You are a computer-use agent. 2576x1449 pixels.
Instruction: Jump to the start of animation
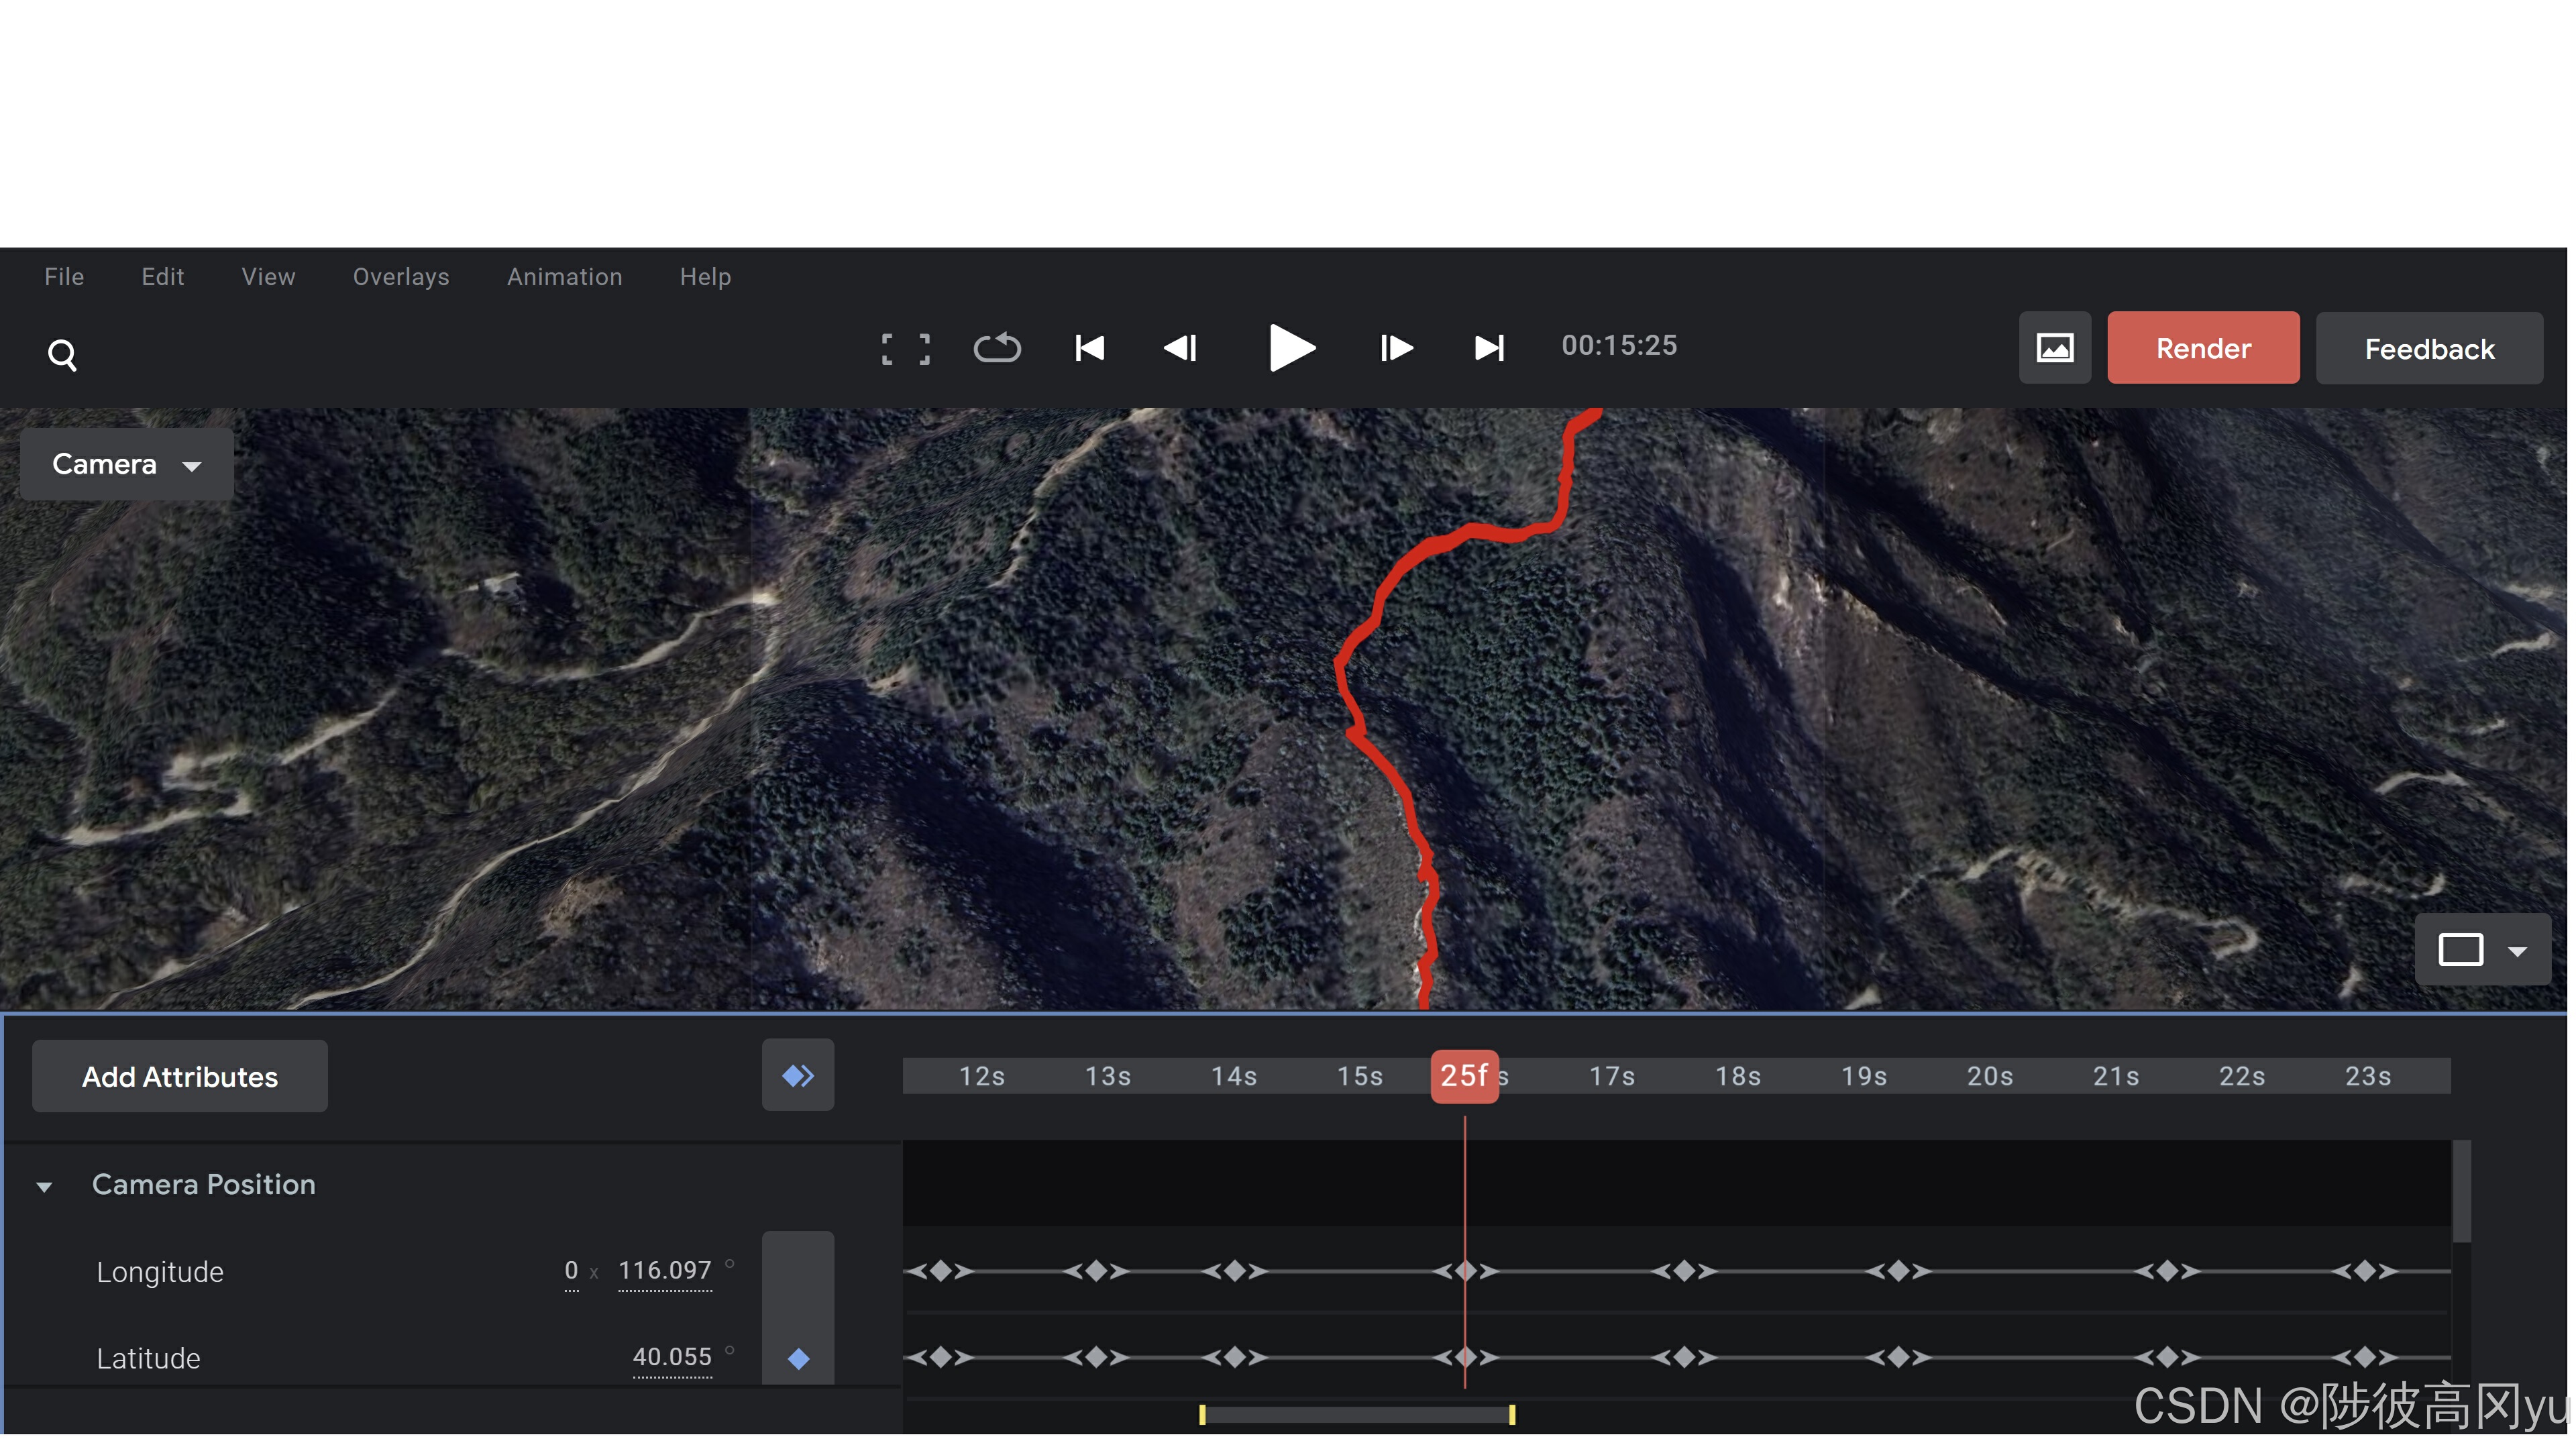click(x=1089, y=348)
